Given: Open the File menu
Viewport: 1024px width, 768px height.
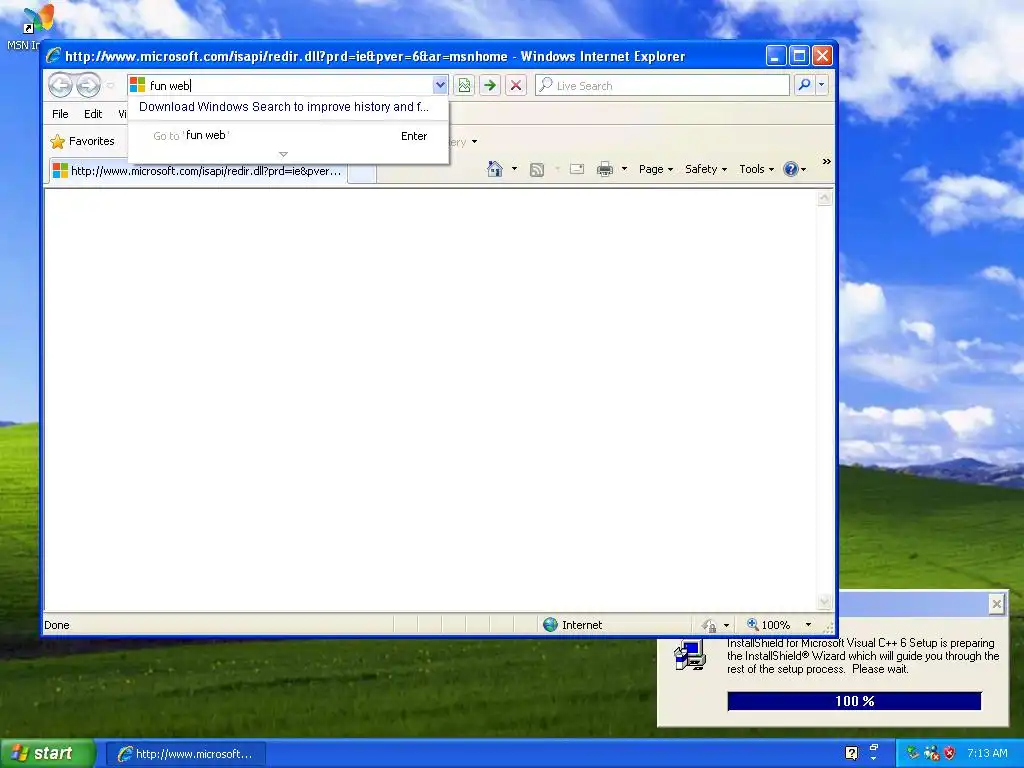Looking at the screenshot, I should pyautogui.click(x=60, y=114).
